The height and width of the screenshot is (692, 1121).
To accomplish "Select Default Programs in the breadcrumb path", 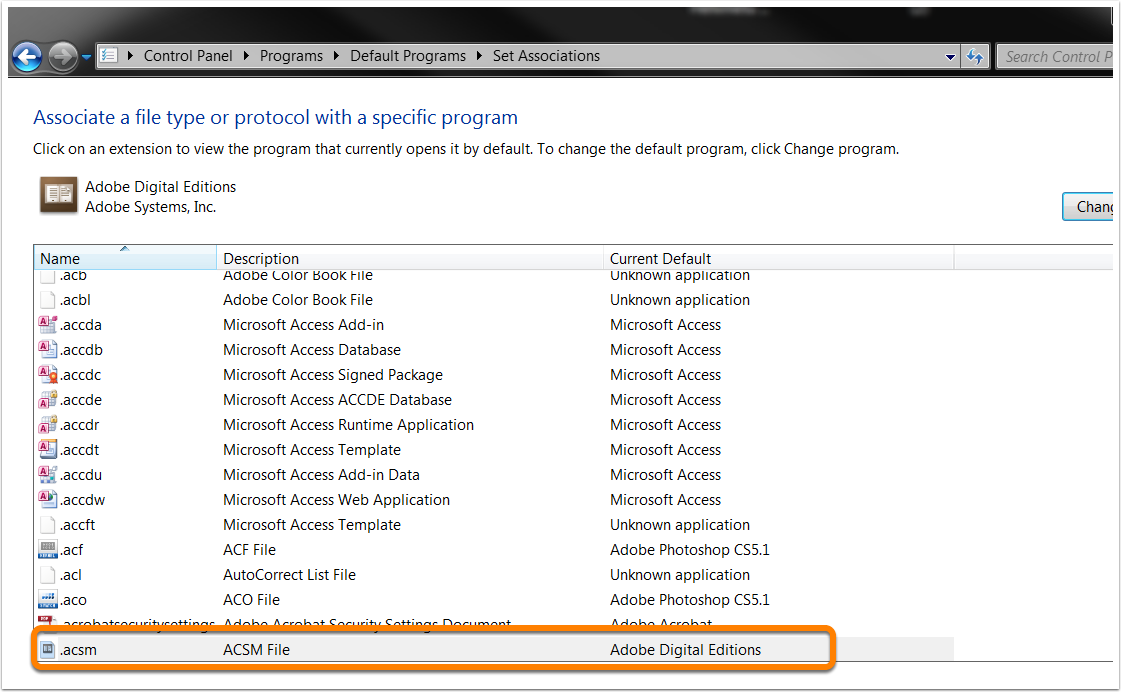I will [408, 56].
